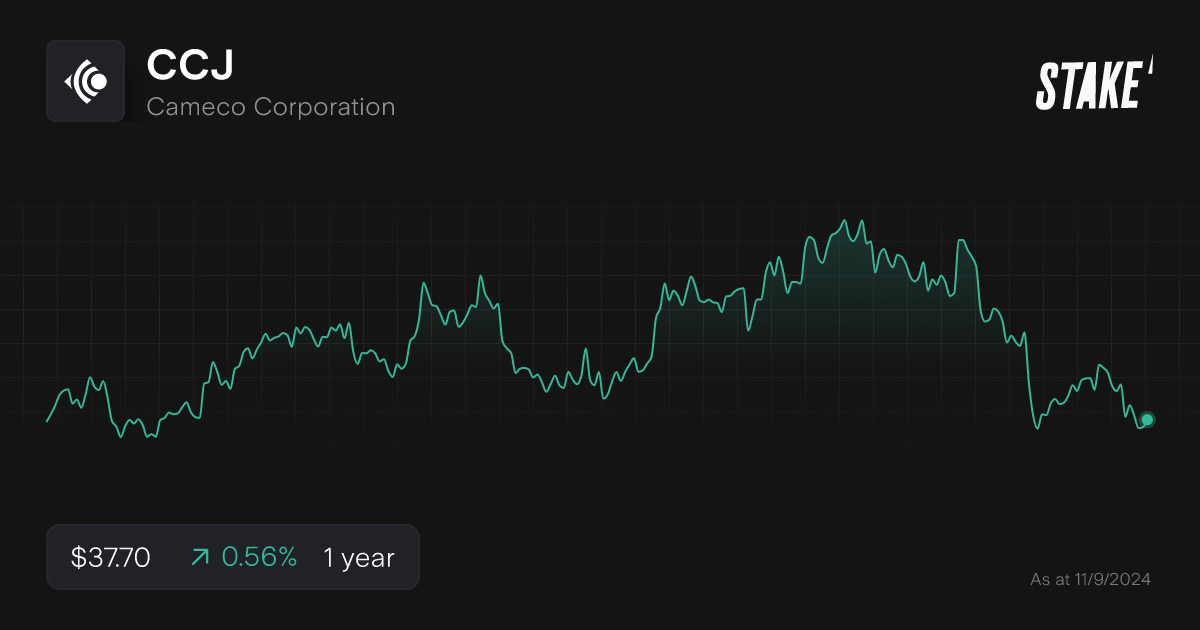This screenshot has width=1200, height=630.
Task: Select the Cameco Corporation company name
Action: 271,106
